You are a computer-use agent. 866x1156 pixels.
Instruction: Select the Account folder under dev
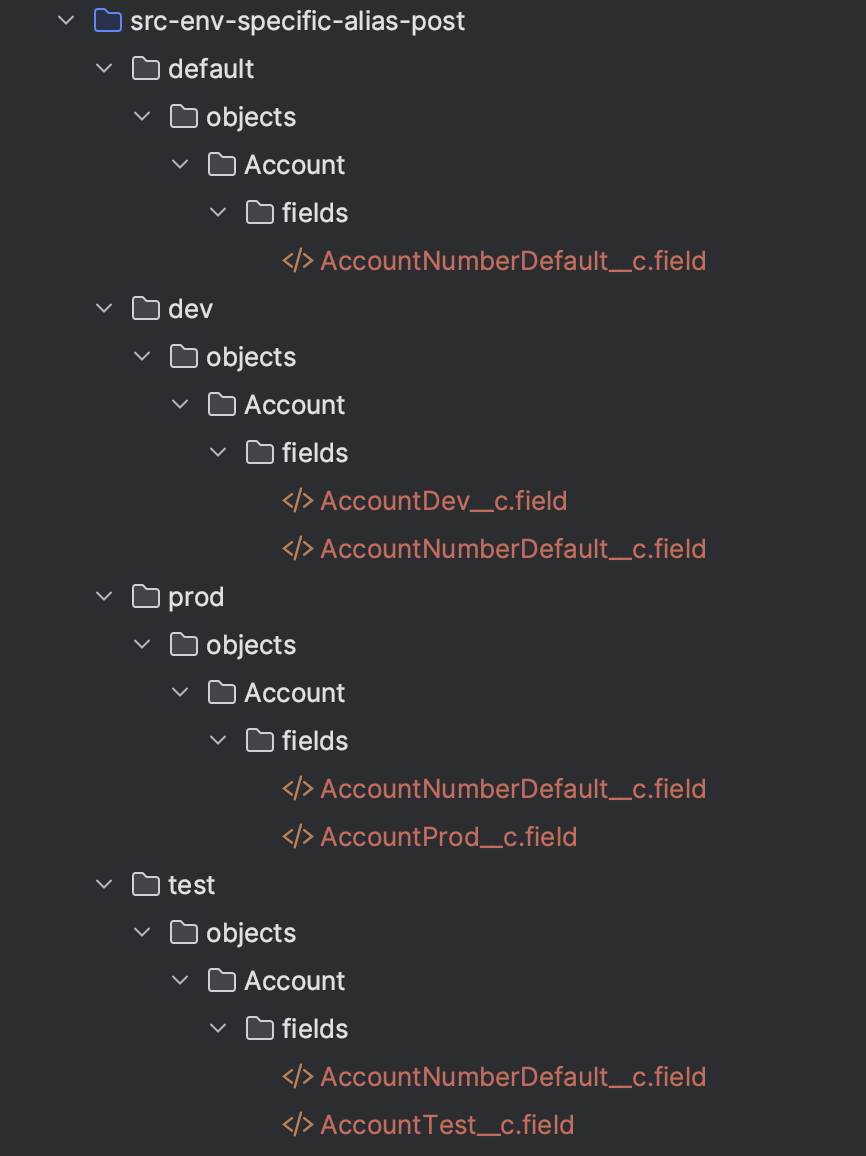[x=294, y=405]
